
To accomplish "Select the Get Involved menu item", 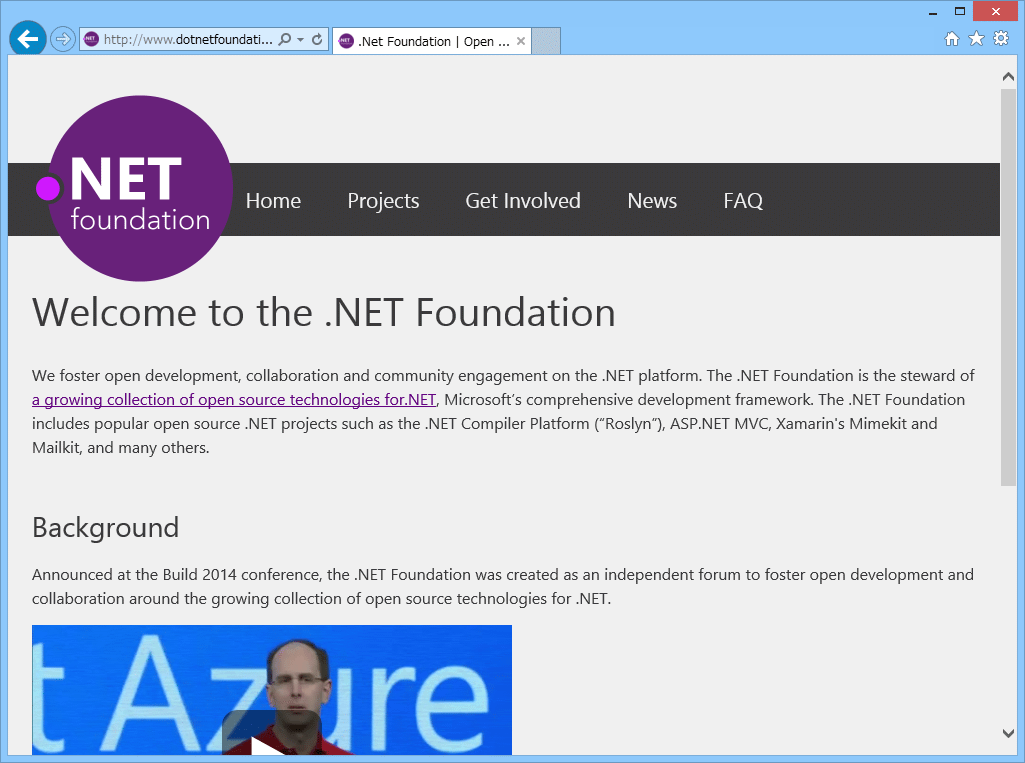I will (522, 200).
